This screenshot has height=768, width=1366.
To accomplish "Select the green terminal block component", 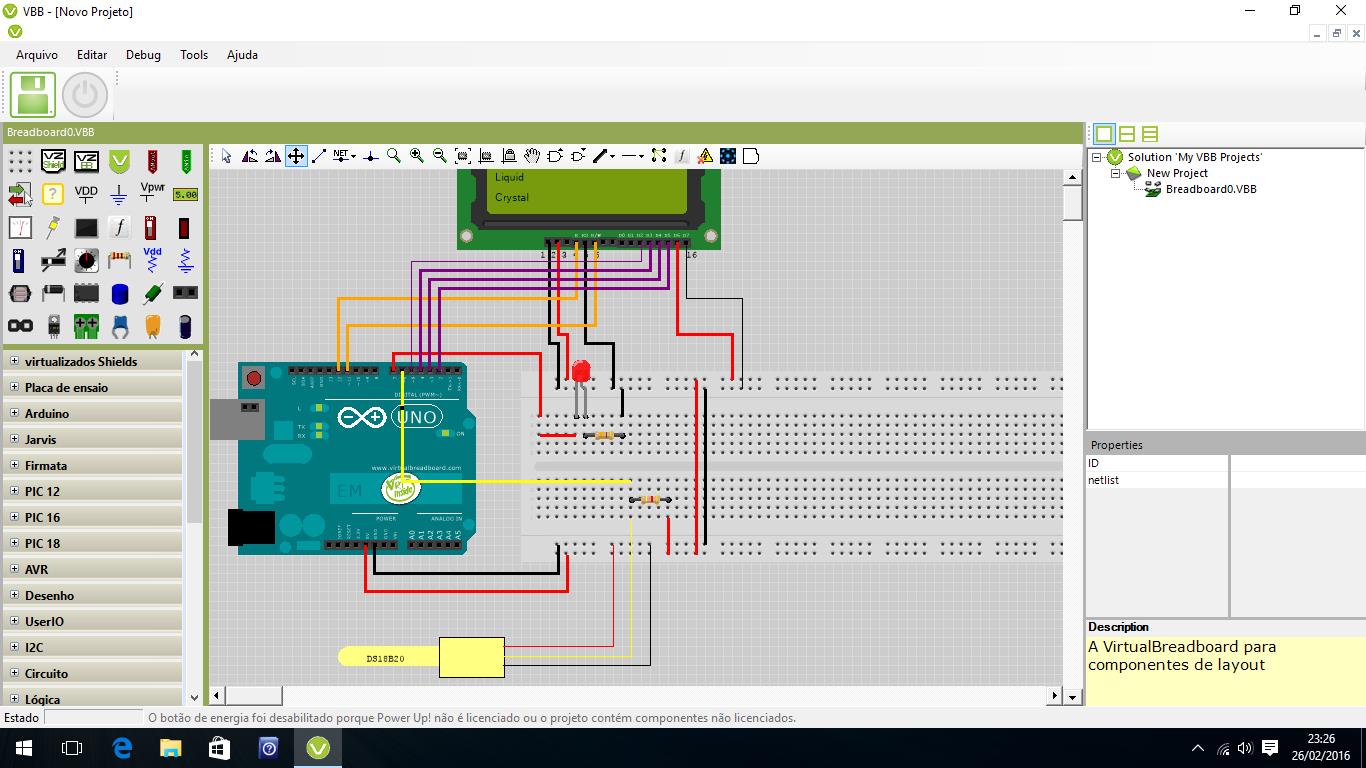I will click(x=86, y=326).
